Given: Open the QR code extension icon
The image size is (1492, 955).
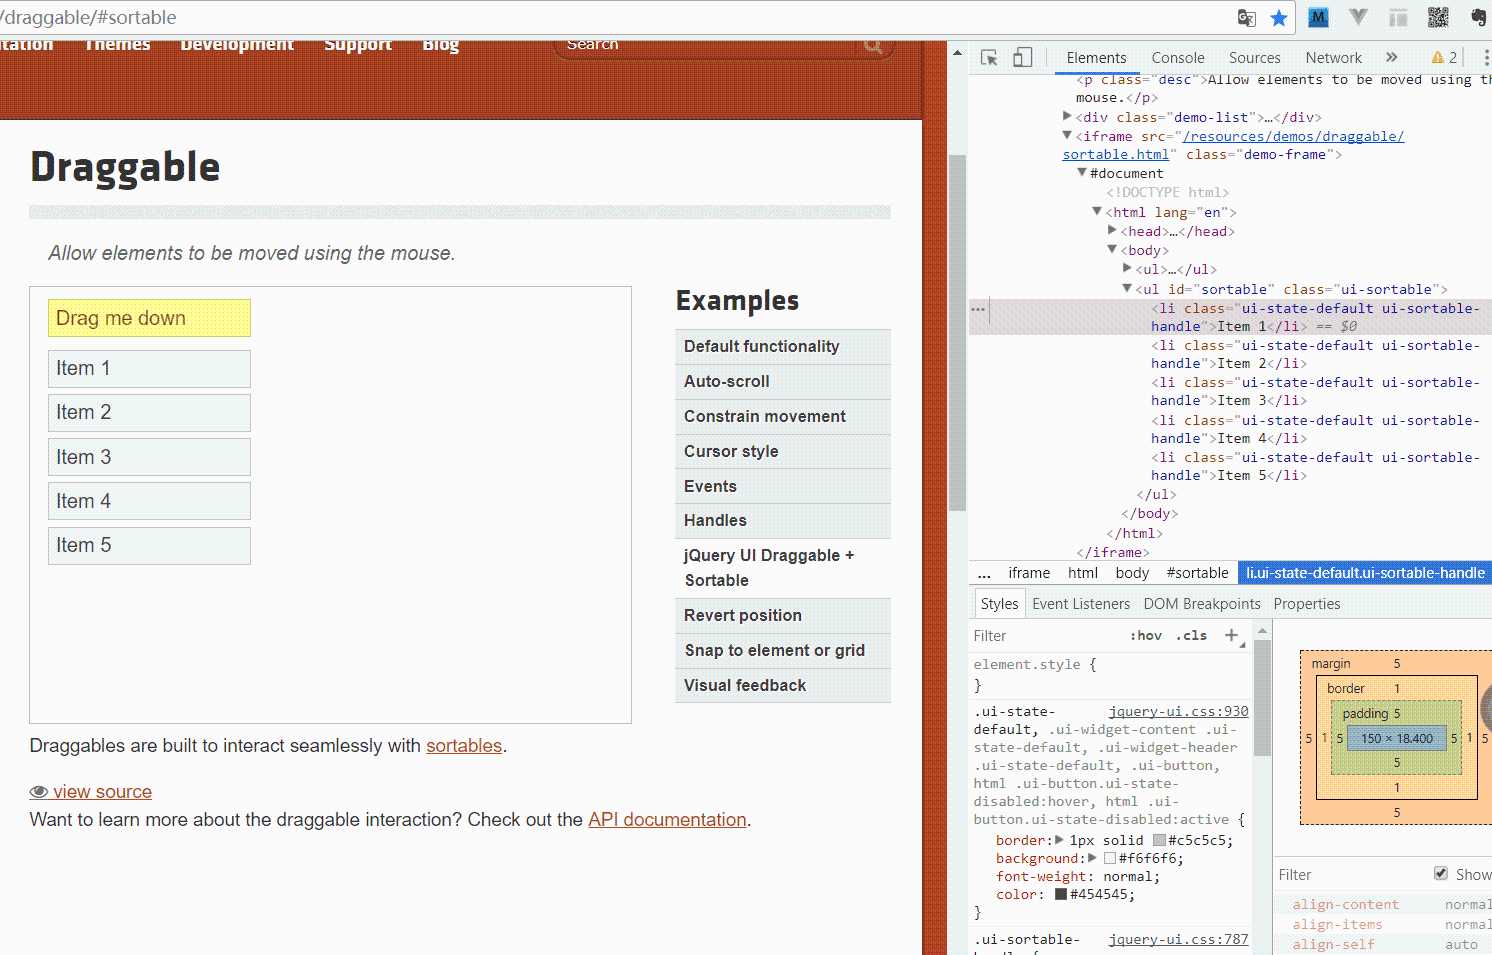Looking at the screenshot, I should coord(1438,17).
